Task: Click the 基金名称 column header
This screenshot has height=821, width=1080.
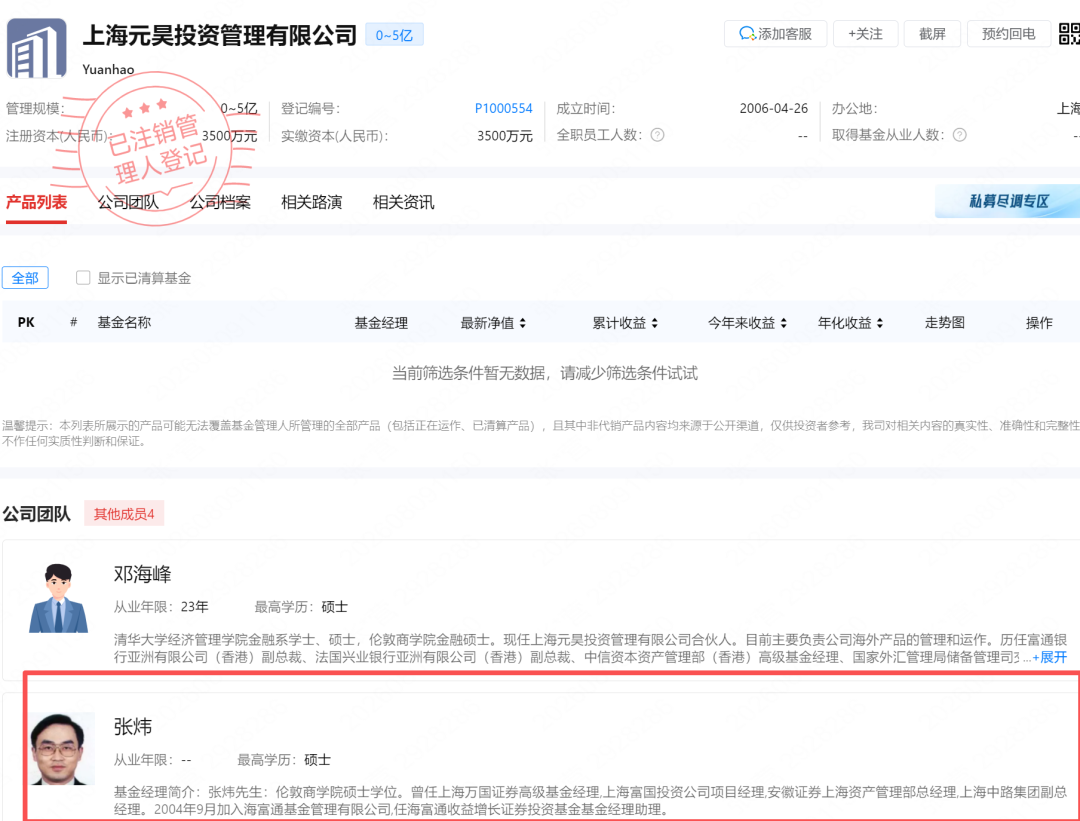Action: point(124,322)
